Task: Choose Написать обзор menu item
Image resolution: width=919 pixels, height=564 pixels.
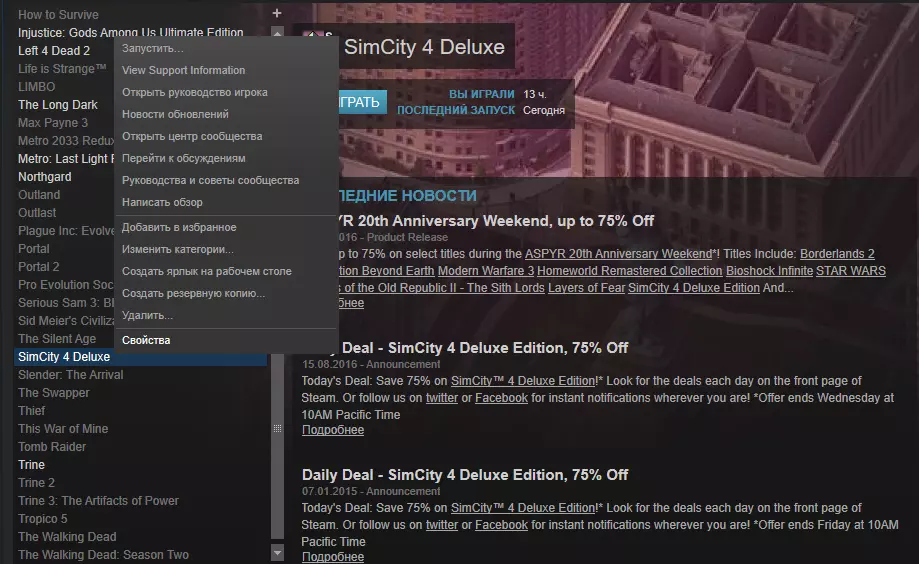Action: [162, 202]
